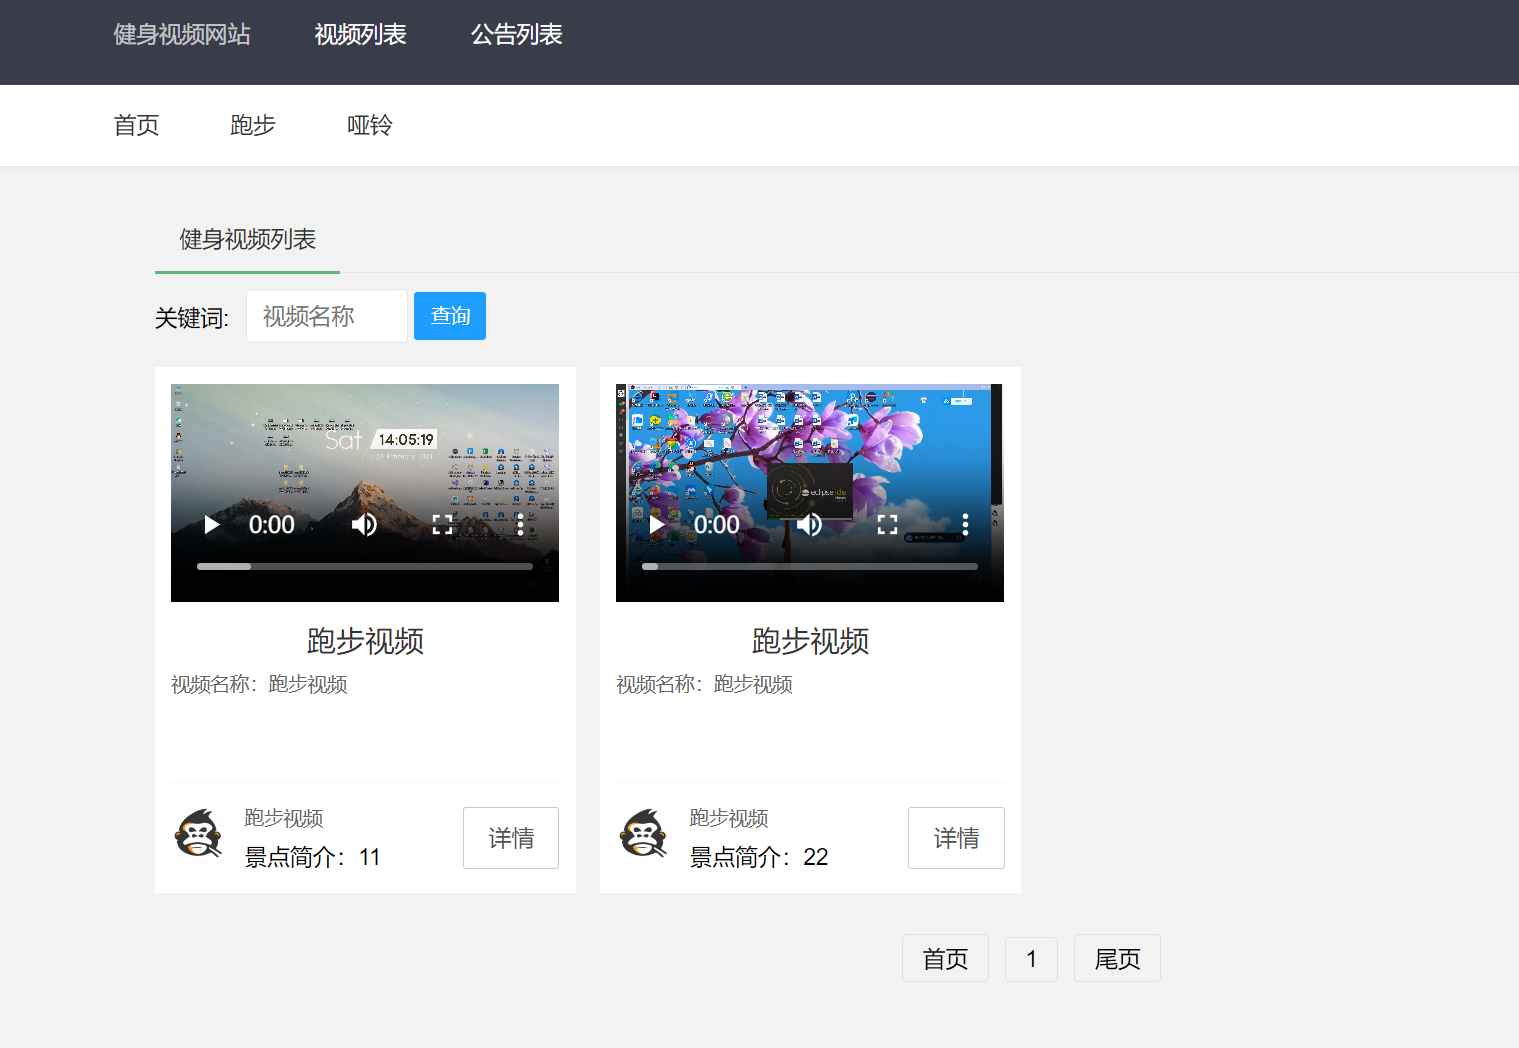Click gorilla avatar beside 景点简介: 22
This screenshot has height=1048, width=1519.
pyautogui.click(x=644, y=834)
